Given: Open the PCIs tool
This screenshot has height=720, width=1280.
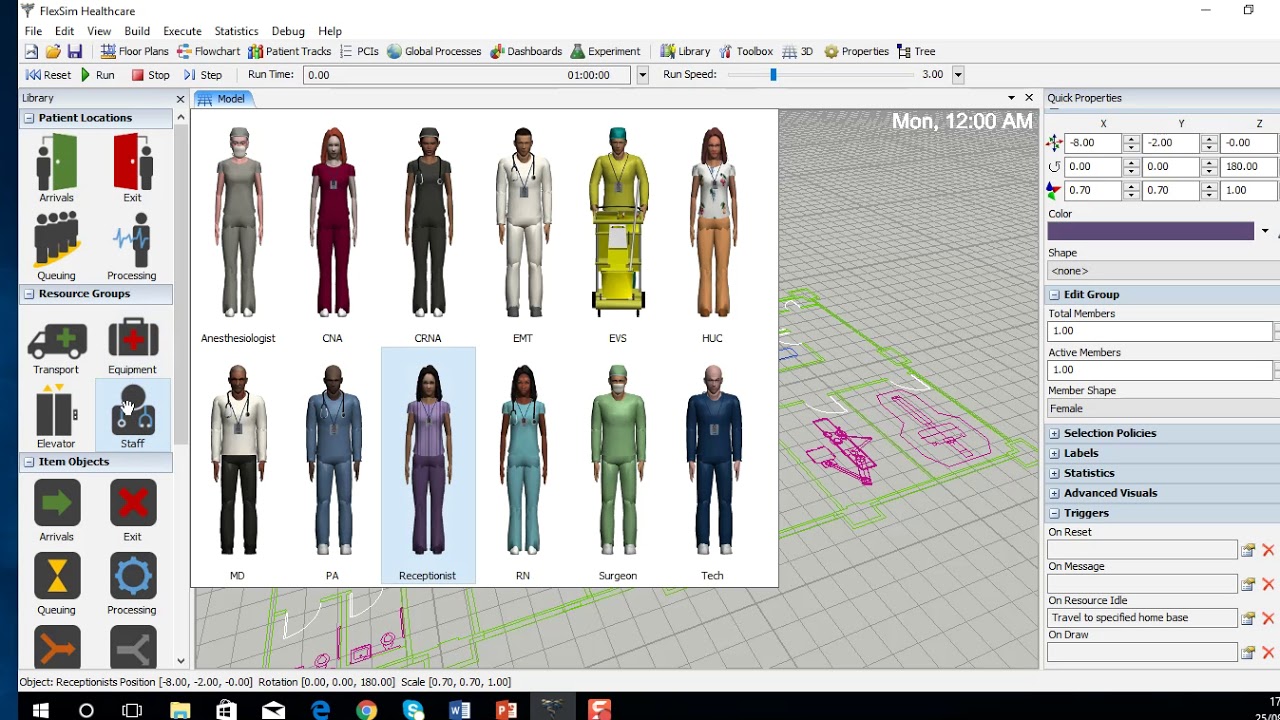Looking at the screenshot, I should (x=359, y=51).
